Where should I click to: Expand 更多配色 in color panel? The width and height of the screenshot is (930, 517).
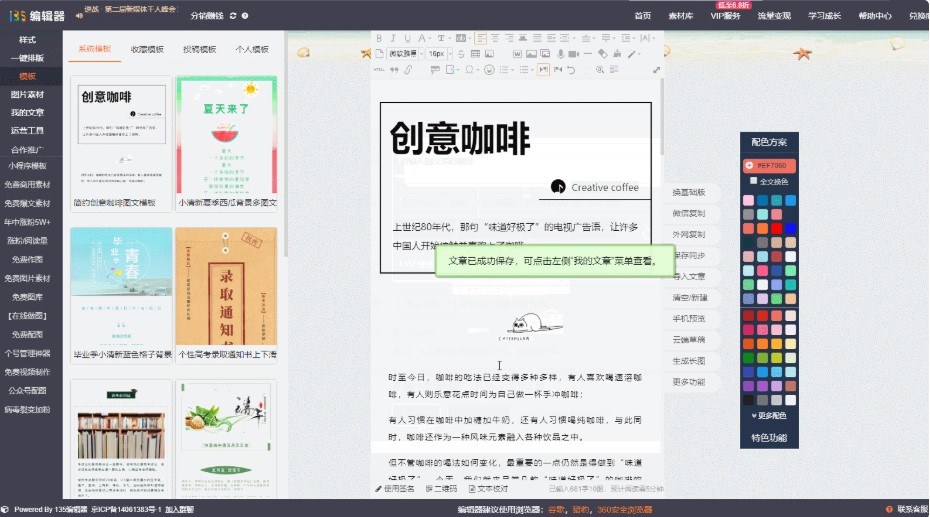(x=769, y=416)
